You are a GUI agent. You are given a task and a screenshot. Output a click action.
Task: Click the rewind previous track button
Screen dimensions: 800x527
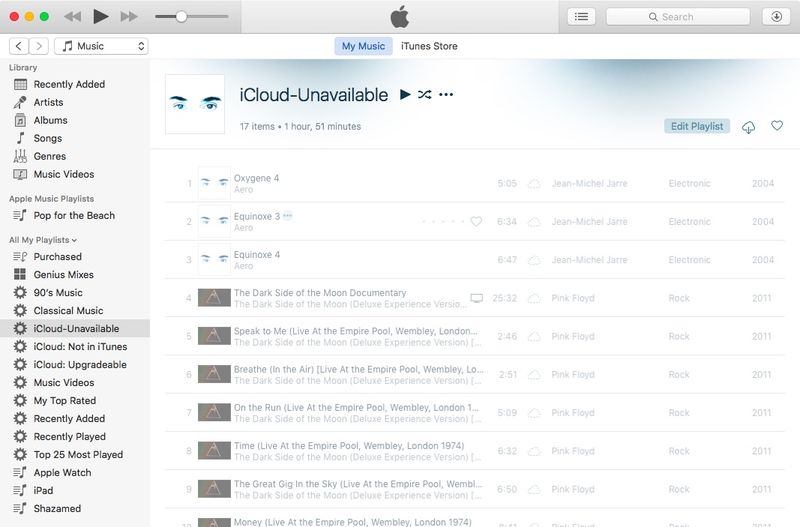[x=72, y=16]
